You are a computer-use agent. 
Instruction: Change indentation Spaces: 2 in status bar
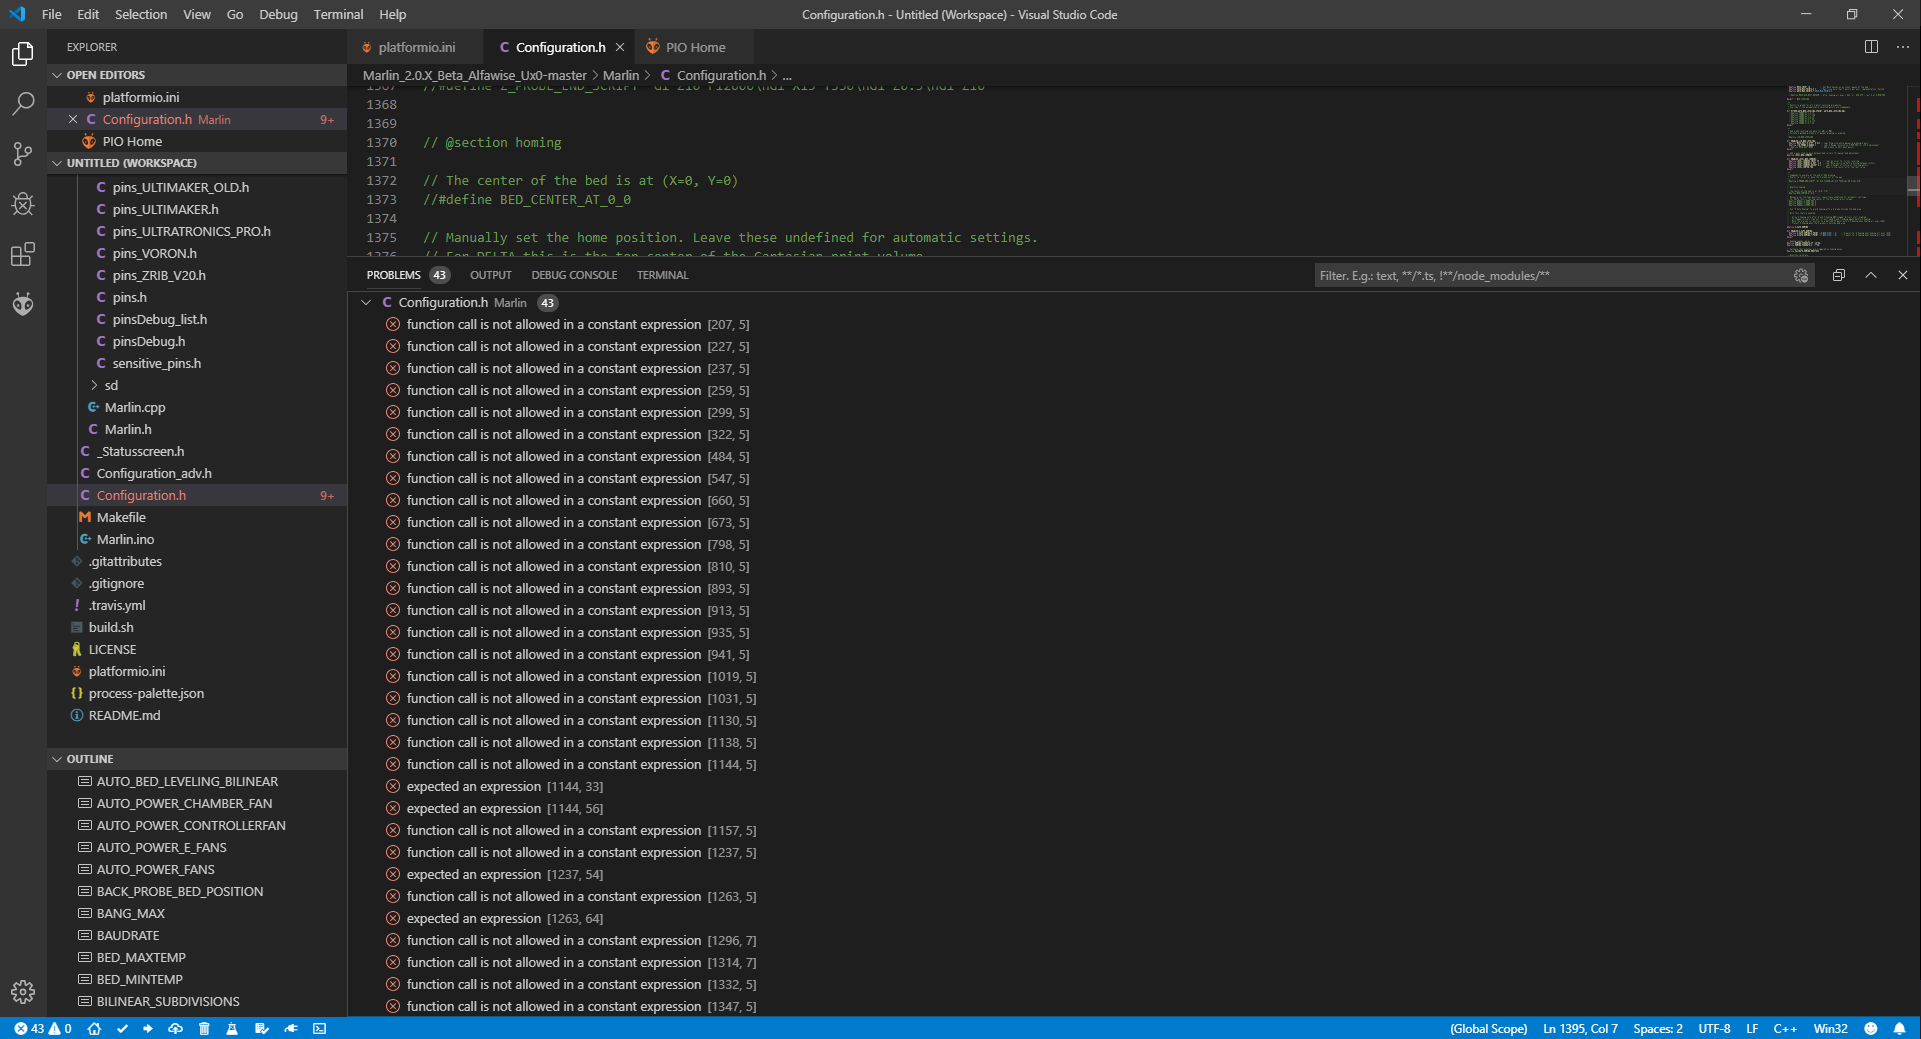pos(1657,1029)
